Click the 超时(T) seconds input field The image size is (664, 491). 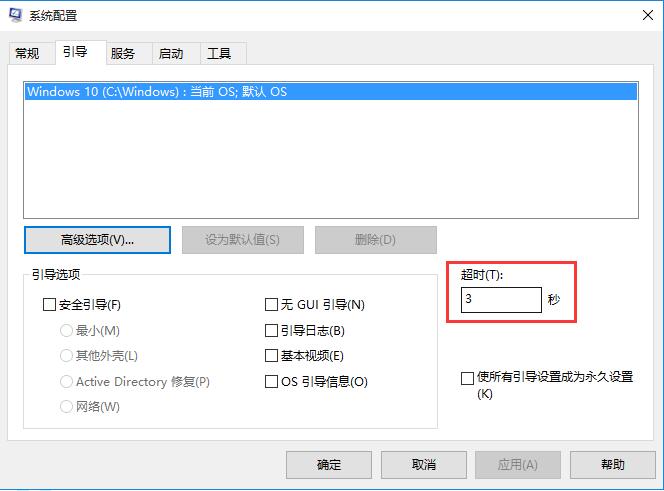[501, 300]
